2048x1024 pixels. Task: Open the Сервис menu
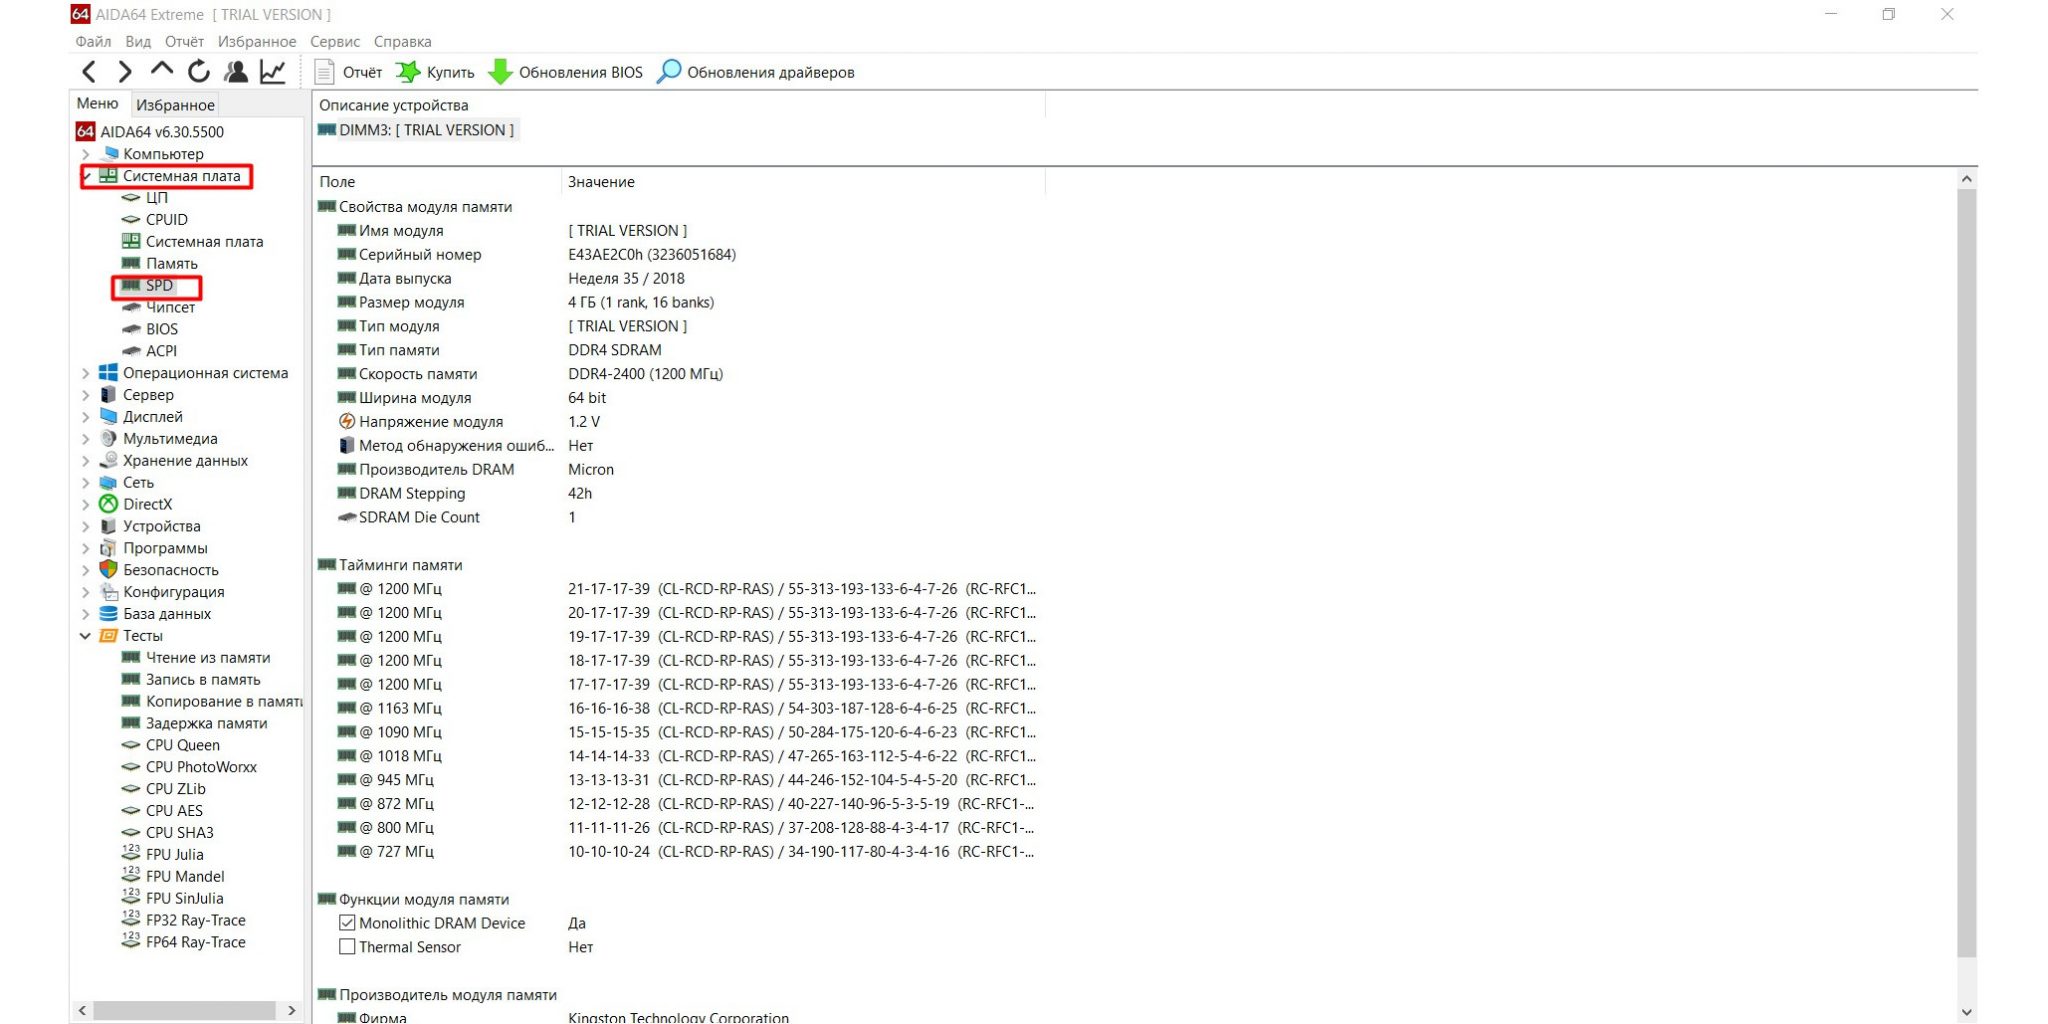point(335,42)
